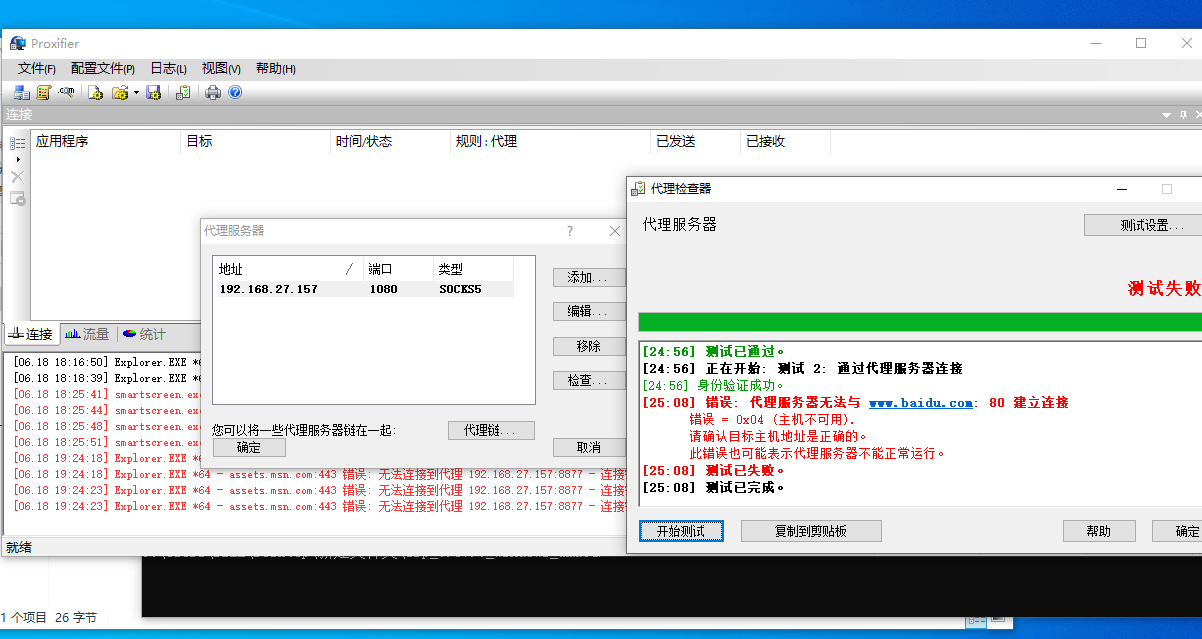Click the 类型 column header in proxy list
The width and height of the screenshot is (1202, 639).
pos(474,269)
